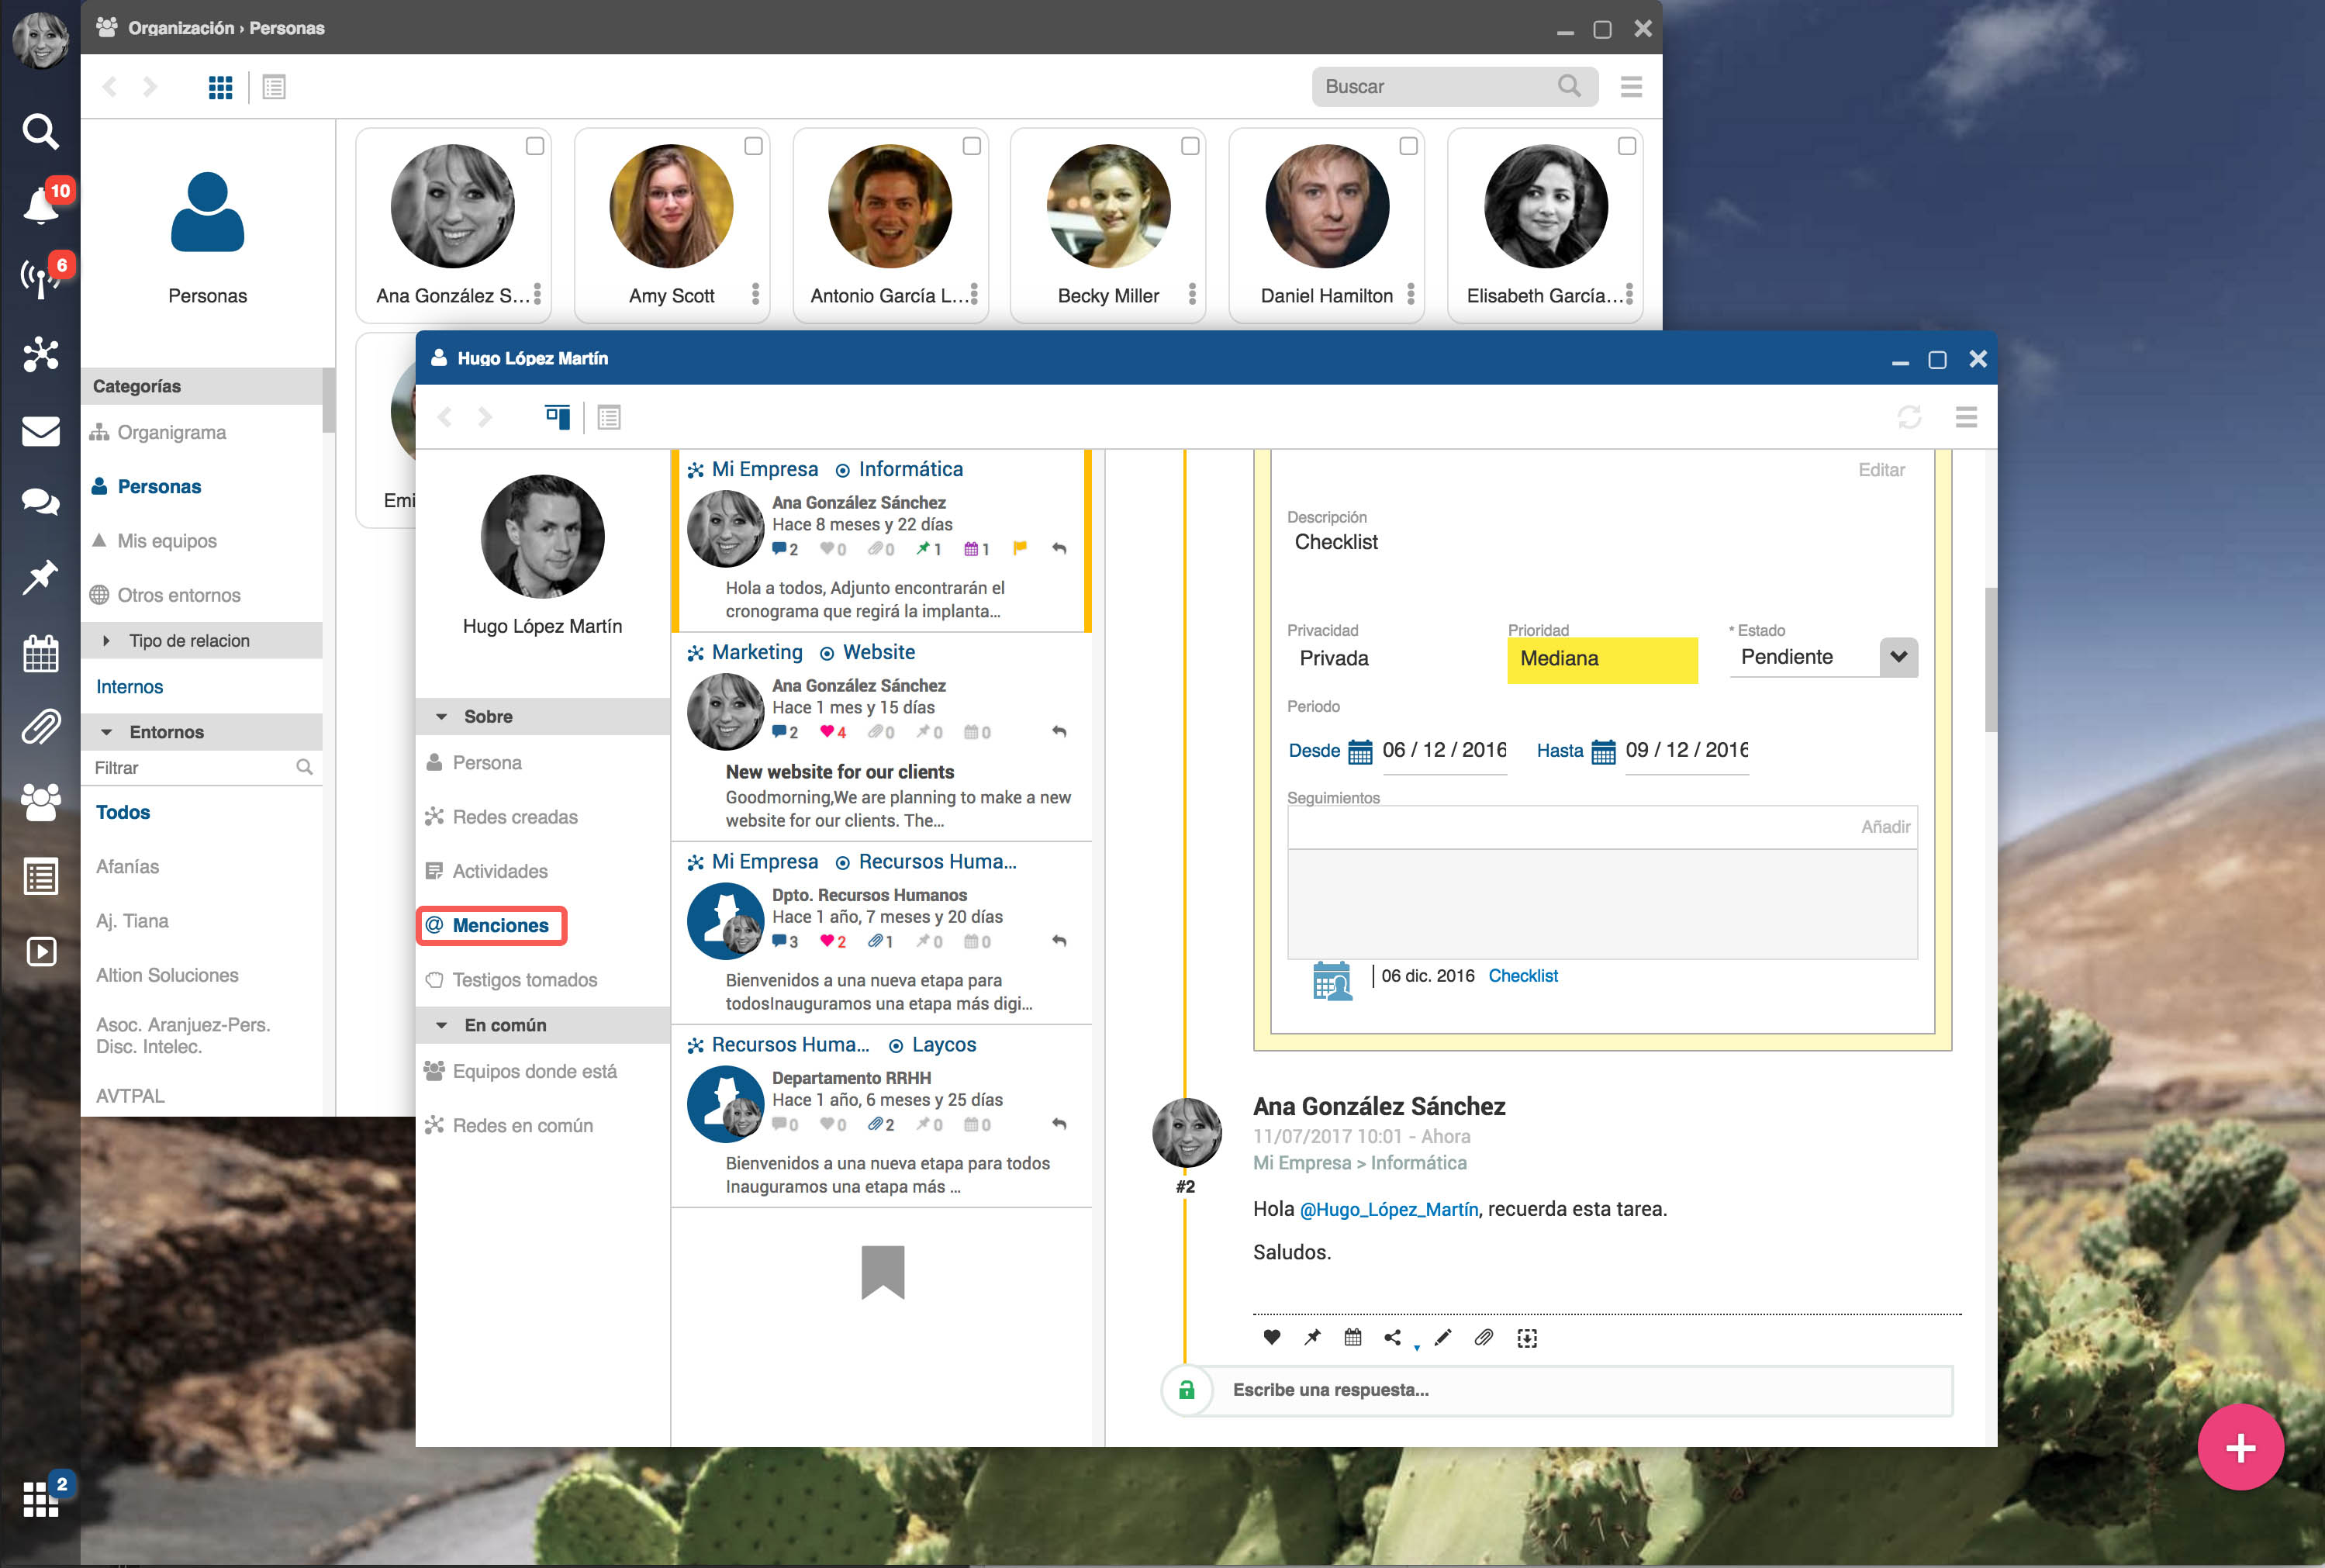The image size is (2325, 1568).
Task: Select Ana González card checkbox
Action: (535, 146)
